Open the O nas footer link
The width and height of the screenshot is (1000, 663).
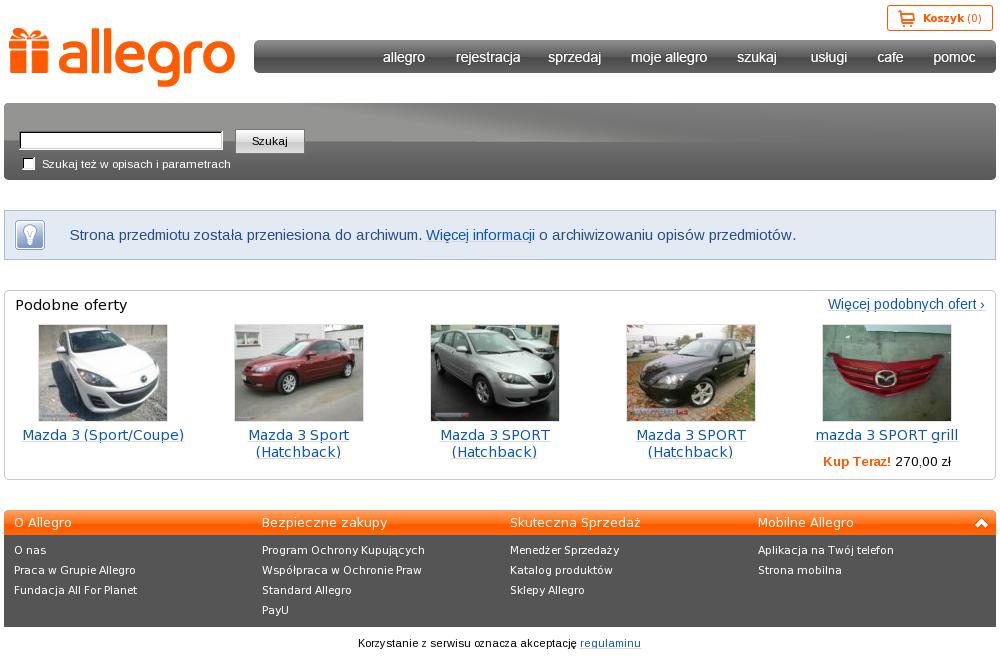tap(30, 550)
